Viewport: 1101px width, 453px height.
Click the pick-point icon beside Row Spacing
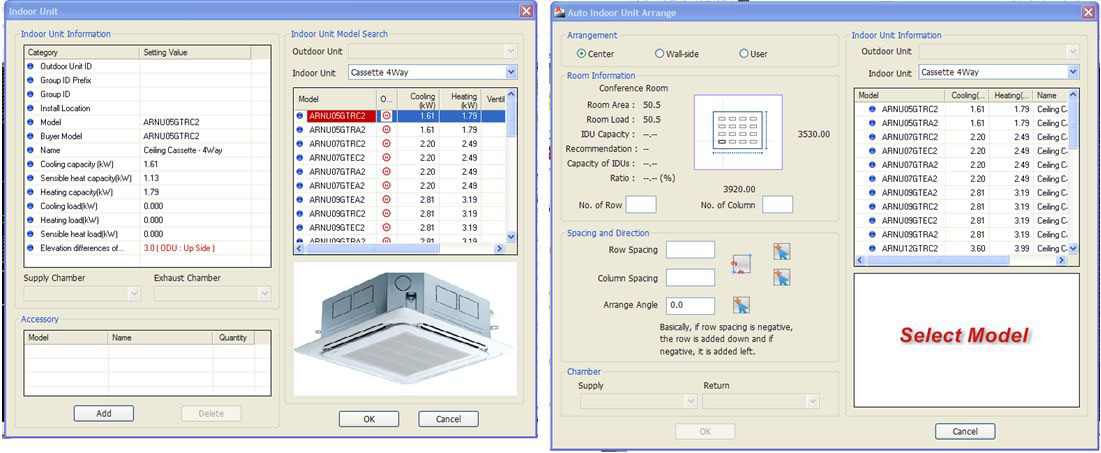click(781, 252)
